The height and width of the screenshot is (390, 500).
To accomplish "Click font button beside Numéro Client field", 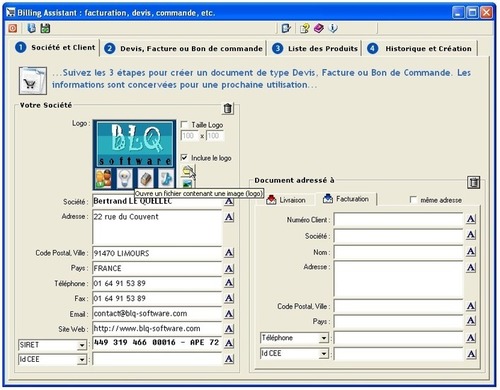I will point(471,219).
